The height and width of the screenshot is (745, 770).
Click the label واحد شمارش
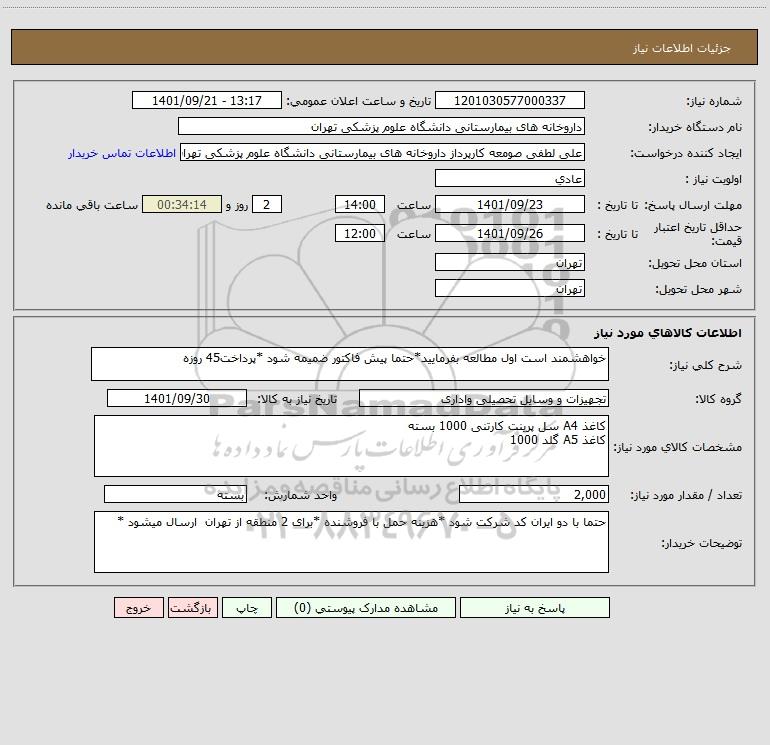(x=301, y=496)
